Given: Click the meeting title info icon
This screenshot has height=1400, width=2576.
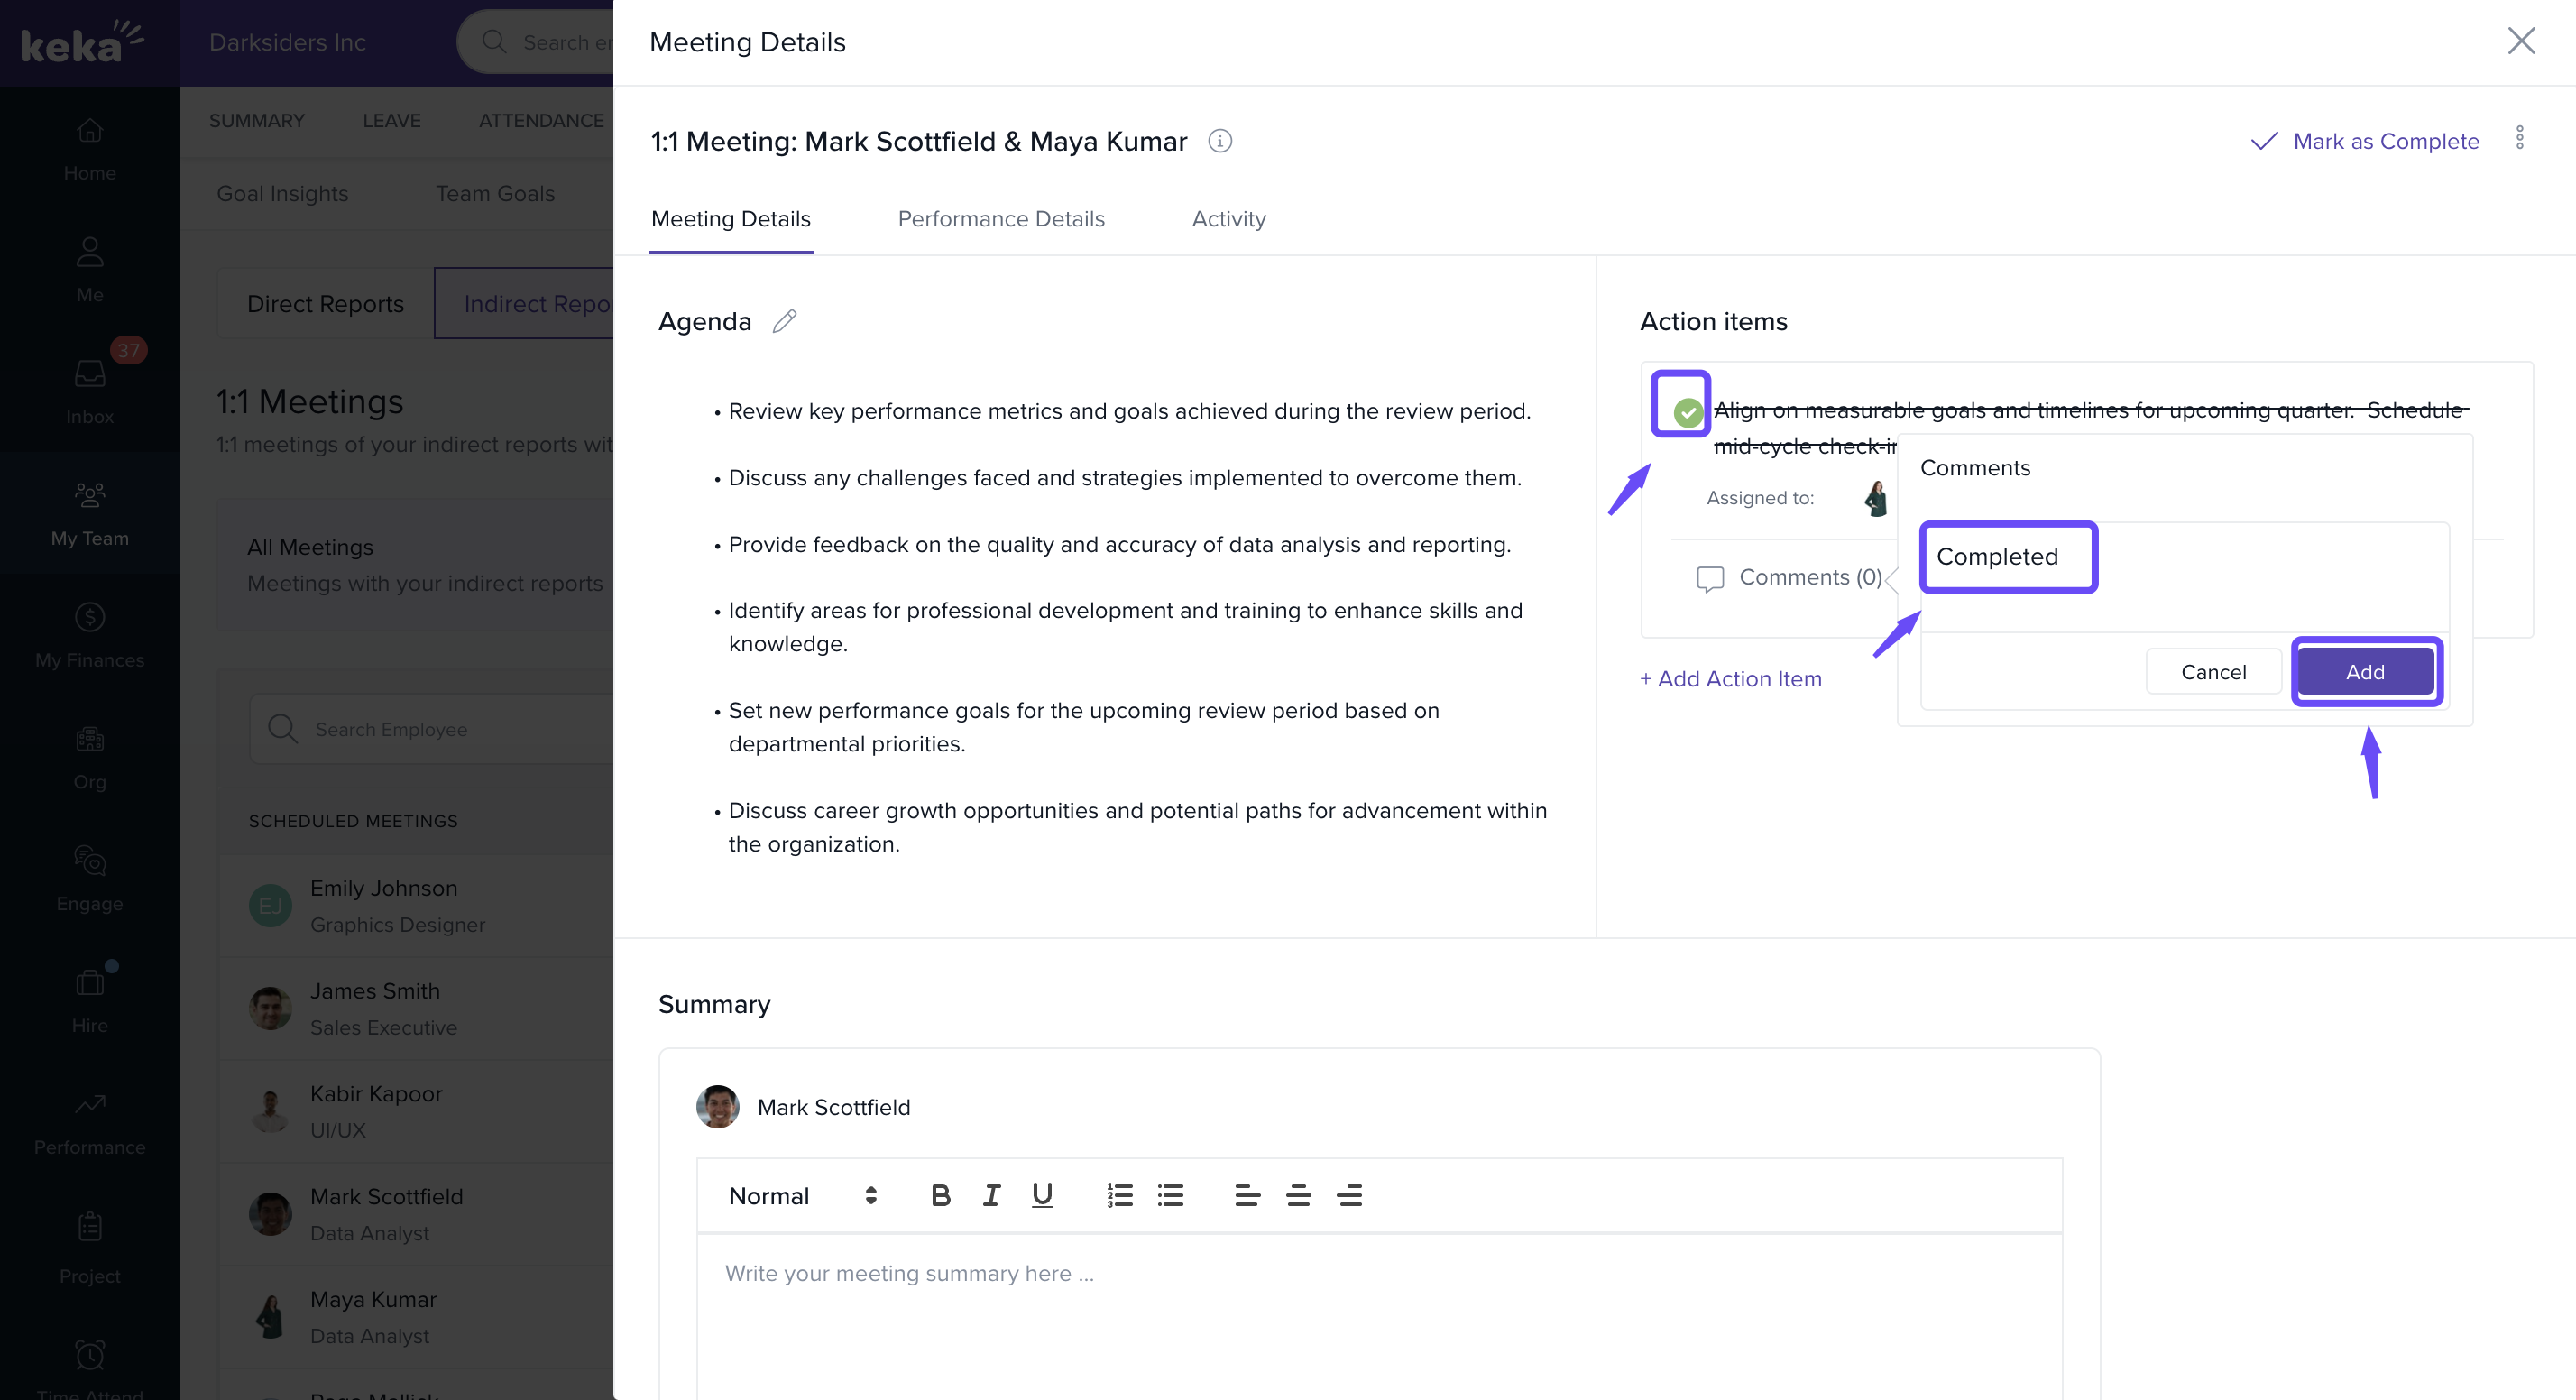Looking at the screenshot, I should (x=1219, y=141).
